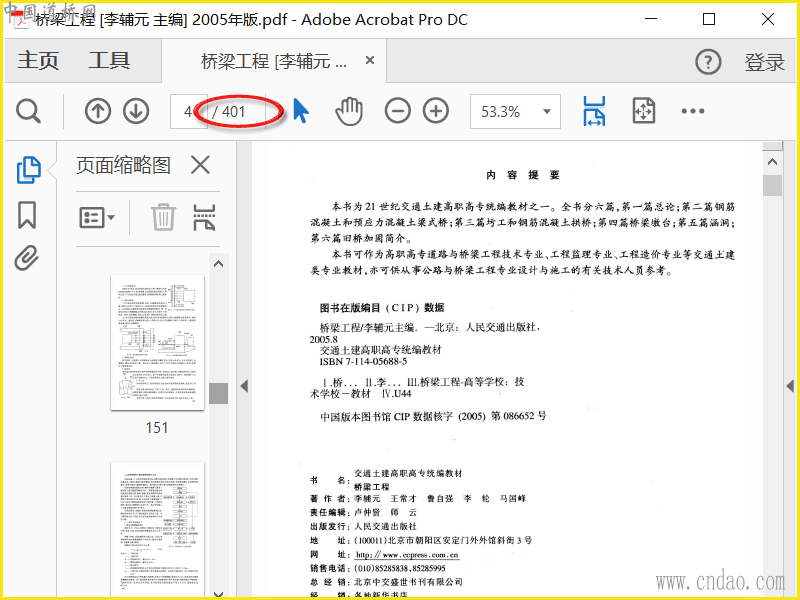Click the fit full page icon
This screenshot has height=600, width=800.
[x=643, y=111]
